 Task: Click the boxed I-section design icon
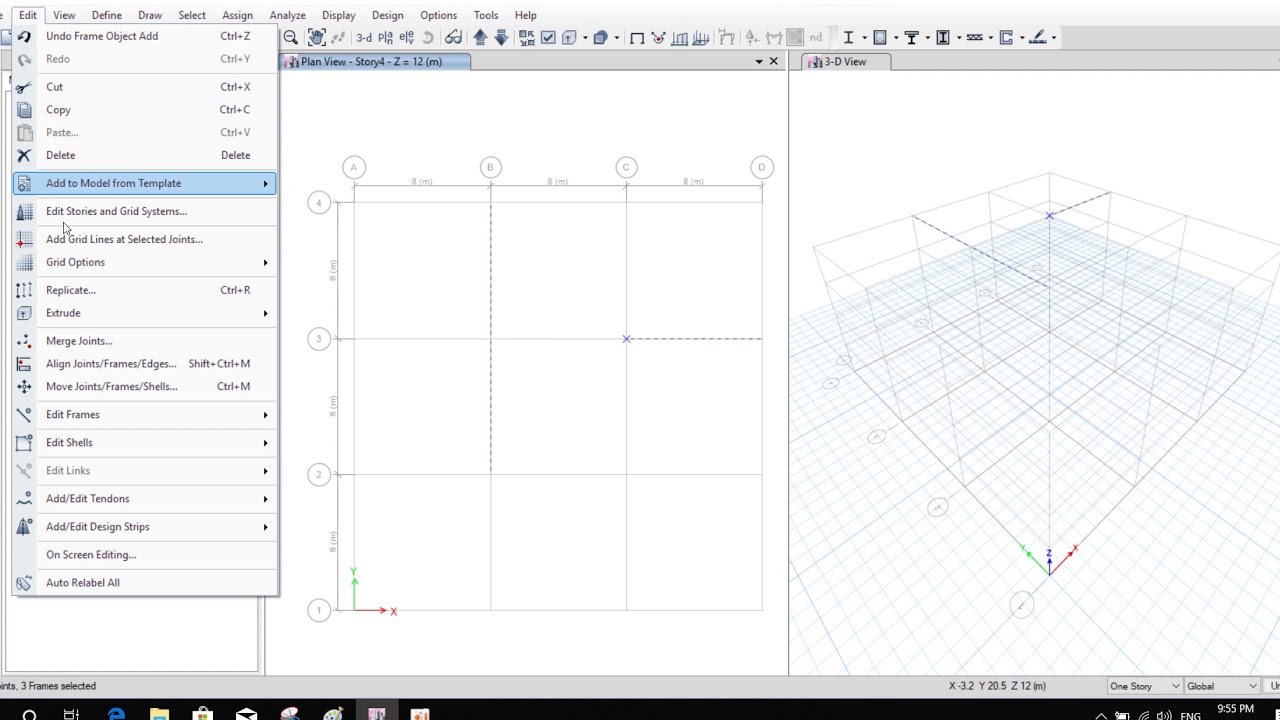click(x=942, y=37)
